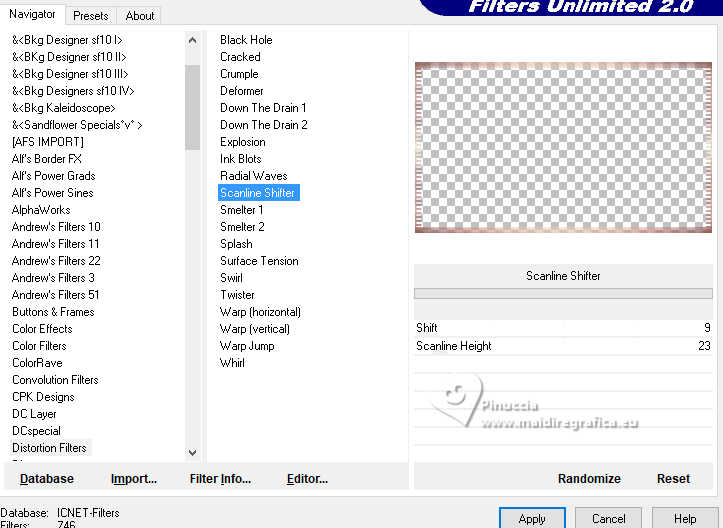This screenshot has width=723, height=528.
Task: Click the category list scrollbar thumb
Action: [192, 107]
